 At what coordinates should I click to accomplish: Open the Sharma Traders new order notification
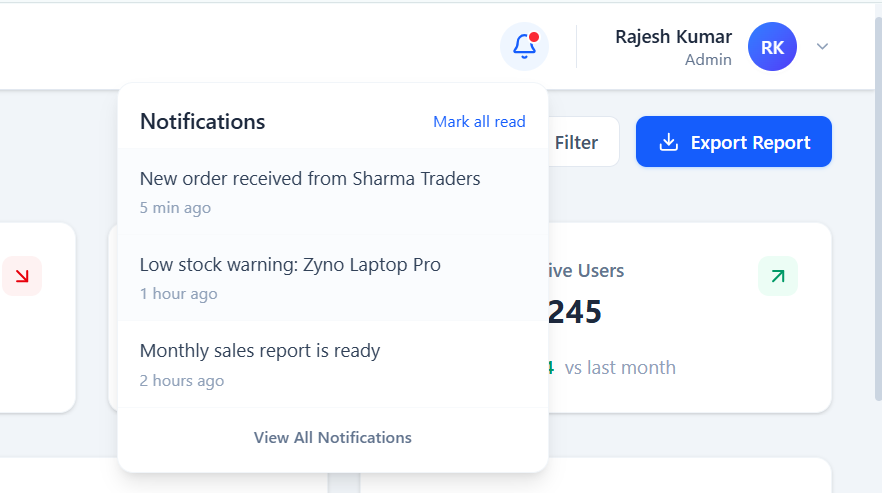click(310, 180)
